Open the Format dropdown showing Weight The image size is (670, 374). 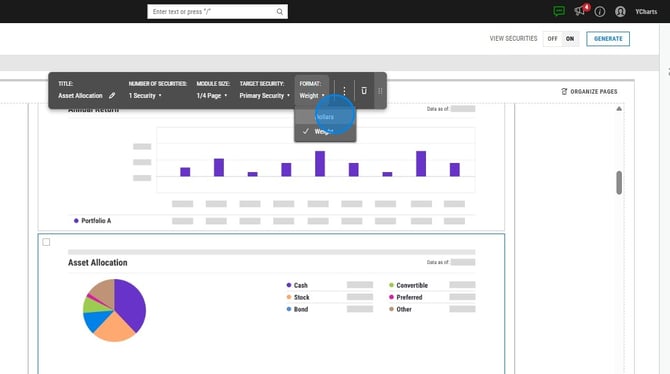tap(312, 95)
